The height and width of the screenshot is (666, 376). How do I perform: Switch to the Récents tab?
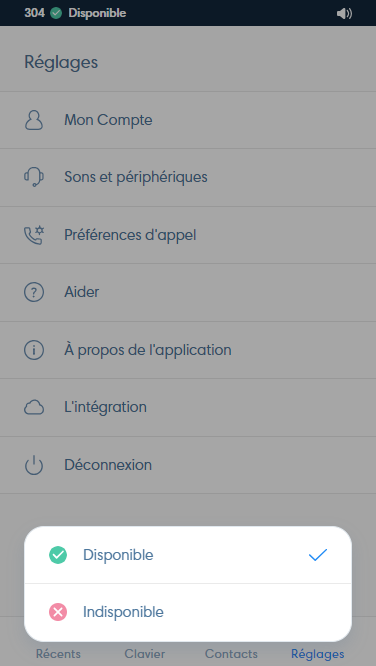coord(58,654)
